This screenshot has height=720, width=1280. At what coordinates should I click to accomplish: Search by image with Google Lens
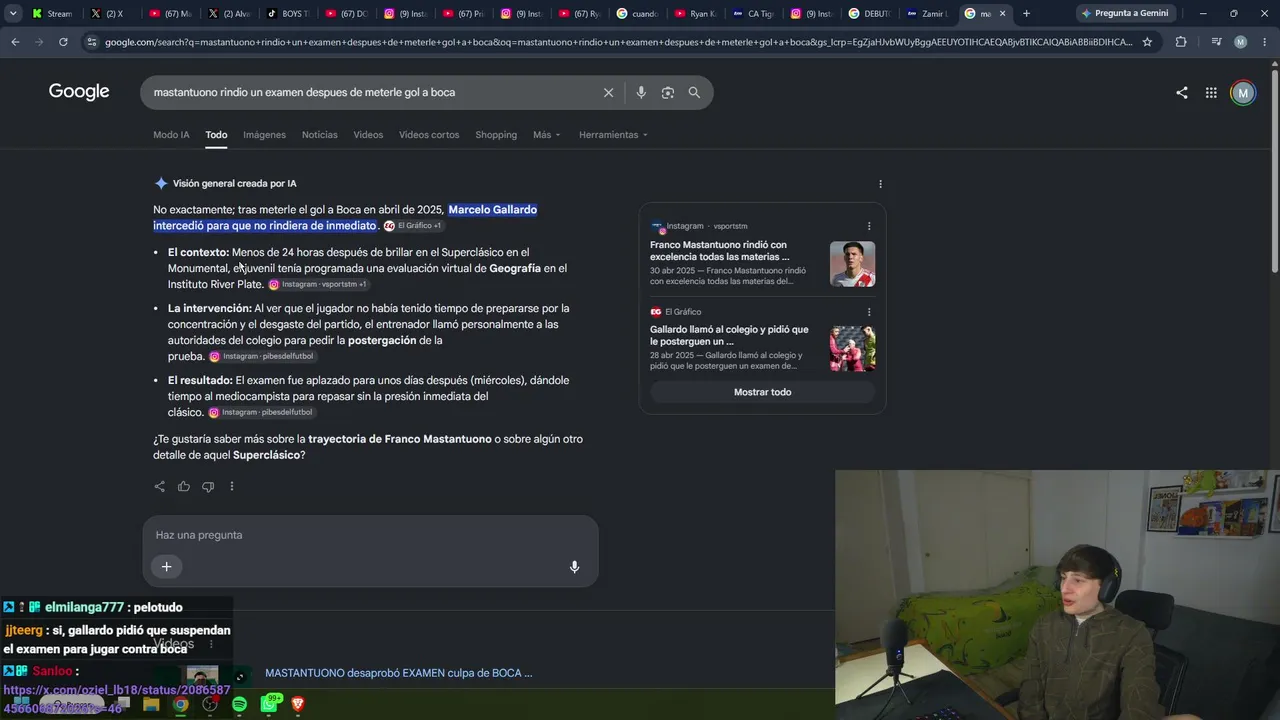point(667,92)
